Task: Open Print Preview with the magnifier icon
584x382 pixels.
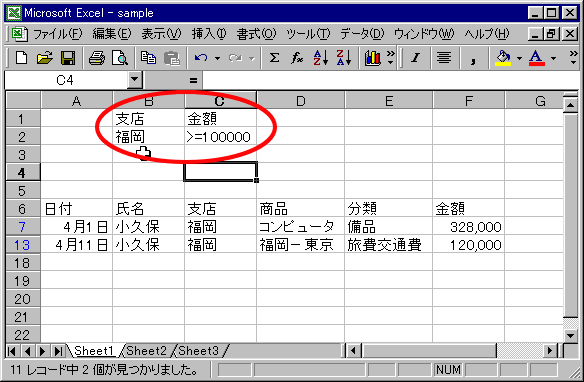Action: point(120,58)
